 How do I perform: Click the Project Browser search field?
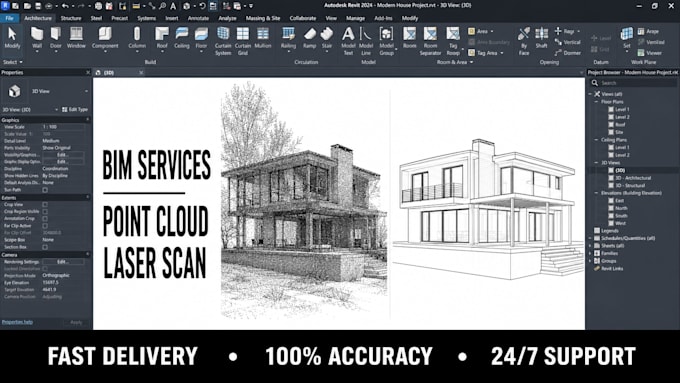[x=633, y=83]
